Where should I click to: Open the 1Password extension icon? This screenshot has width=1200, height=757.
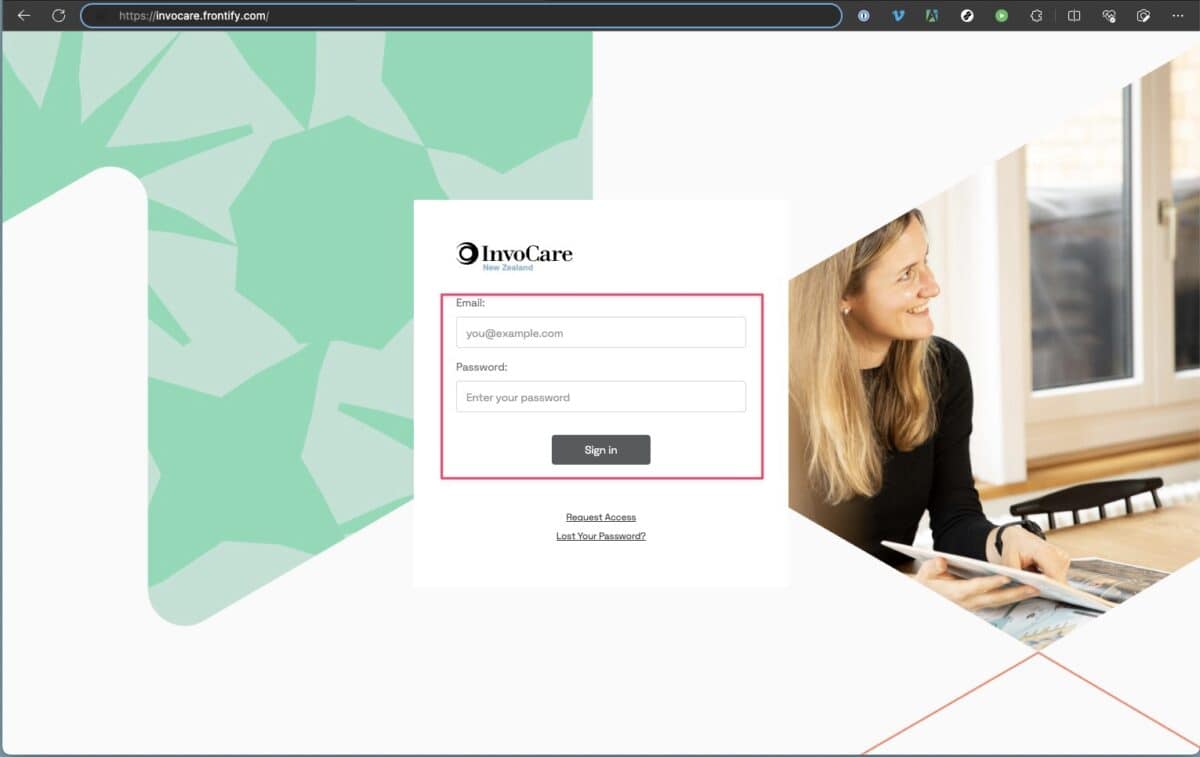(863, 15)
